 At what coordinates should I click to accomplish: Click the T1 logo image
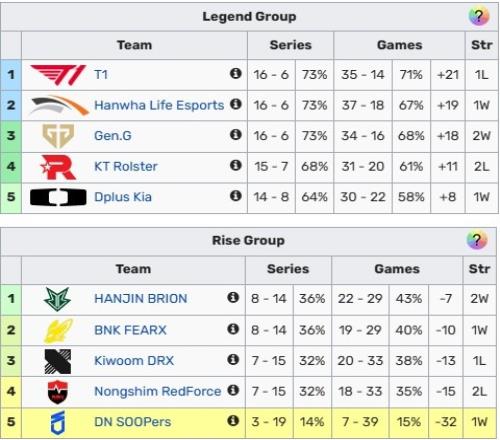coord(58,75)
